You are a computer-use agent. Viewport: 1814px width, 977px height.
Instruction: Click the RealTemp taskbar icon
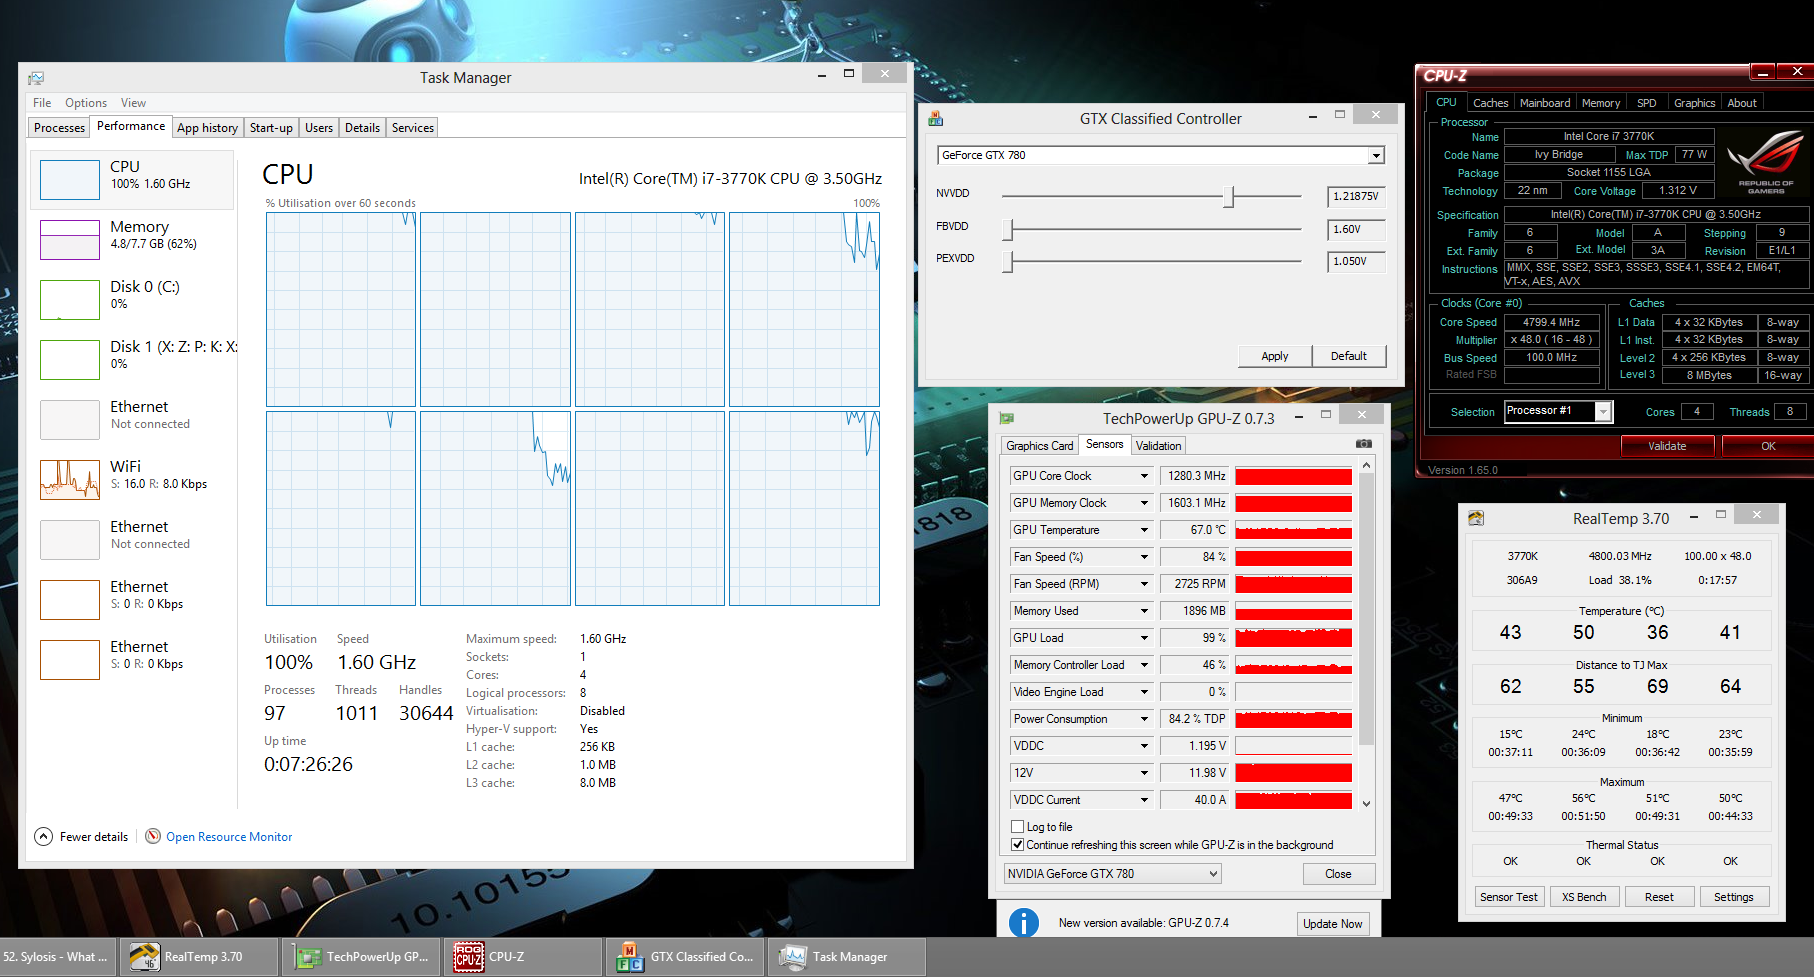click(x=144, y=957)
